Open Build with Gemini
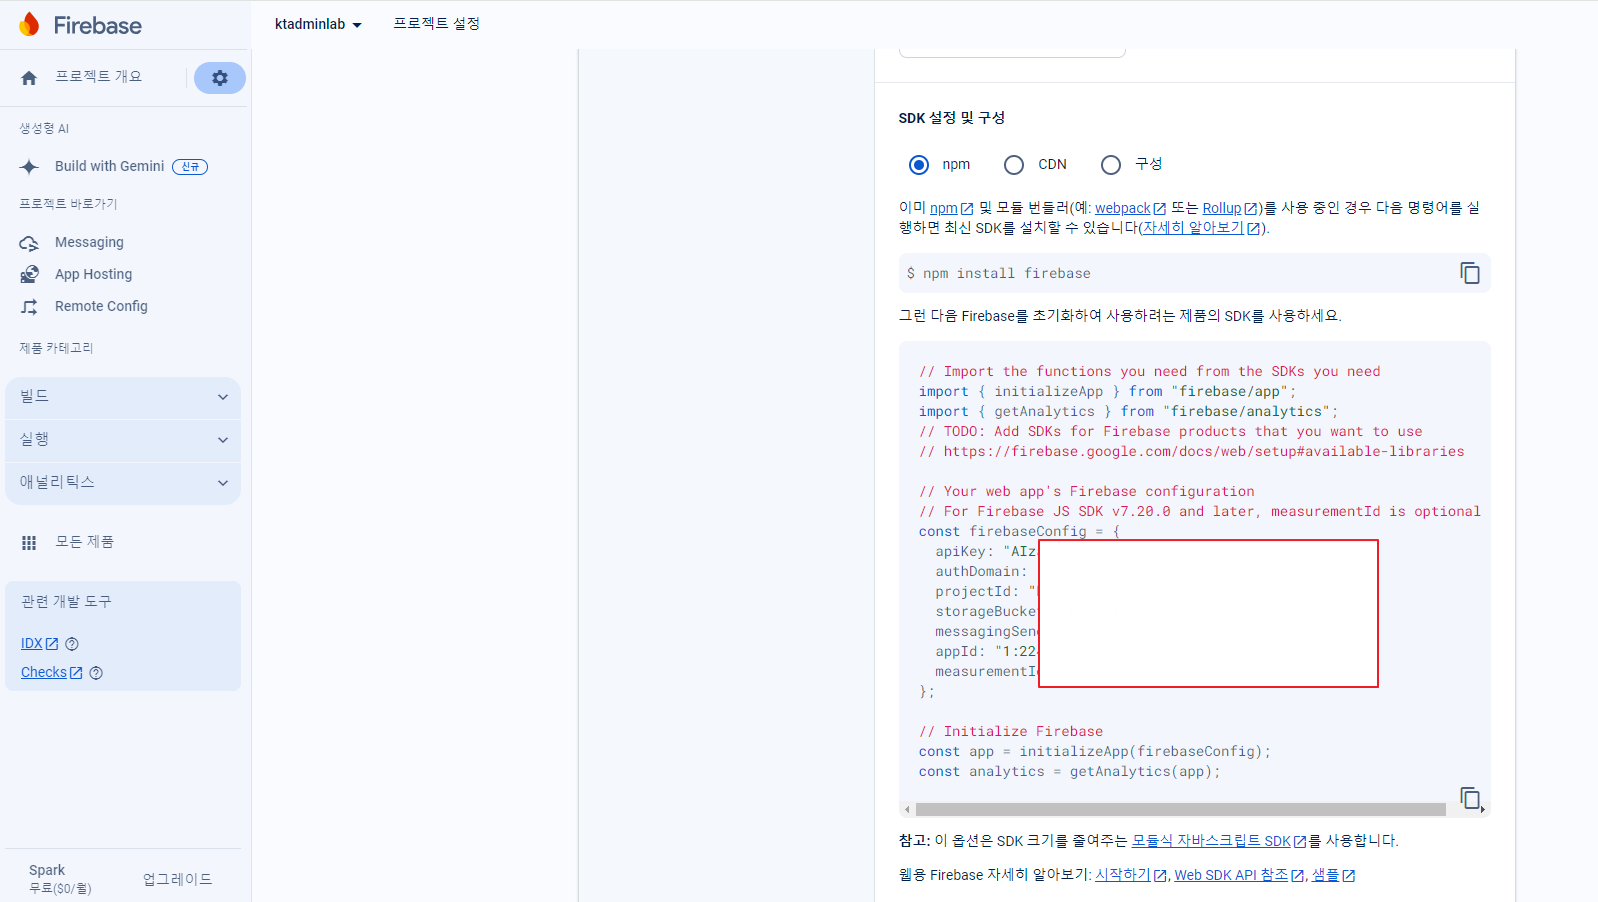This screenshot has height=902, width=1598. (109, 166)
